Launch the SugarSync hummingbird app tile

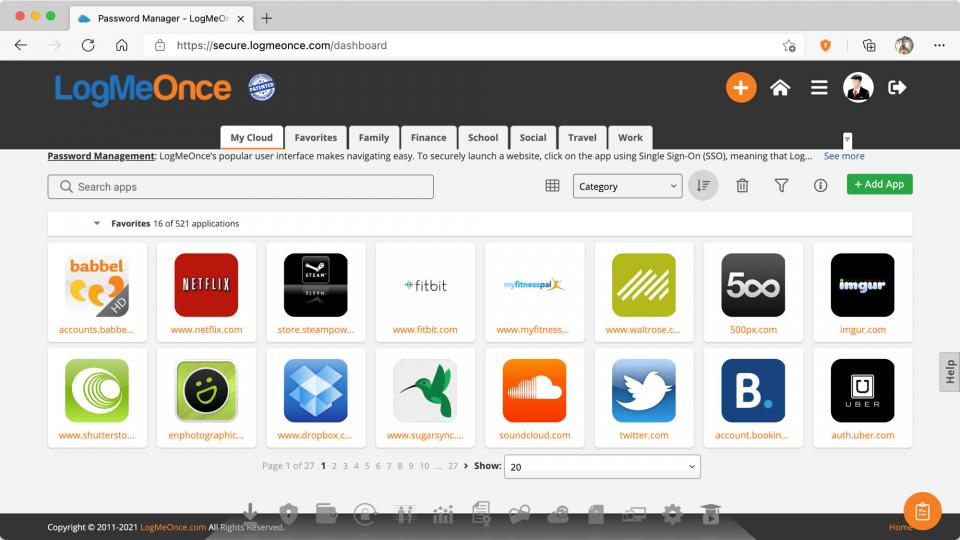(x=425, y=398)
